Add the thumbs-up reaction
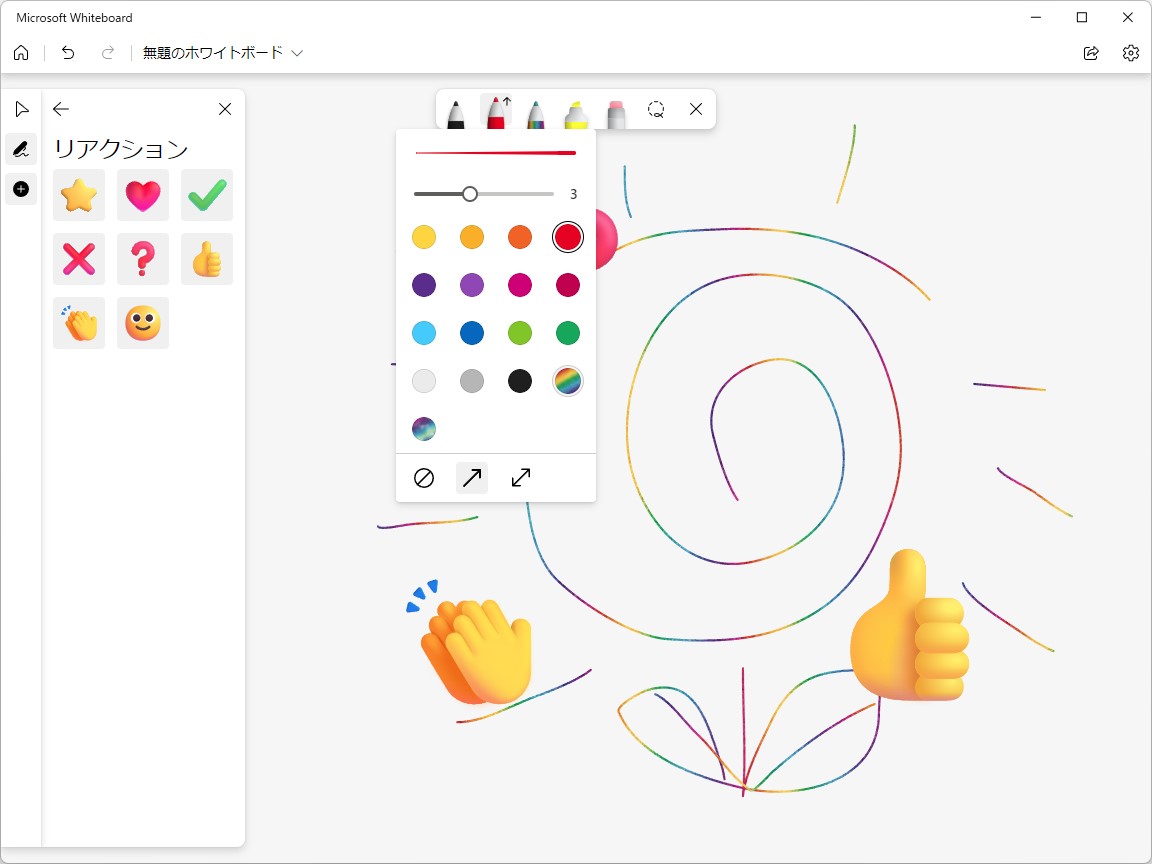Screen dimensions: 1152x864 206,259
